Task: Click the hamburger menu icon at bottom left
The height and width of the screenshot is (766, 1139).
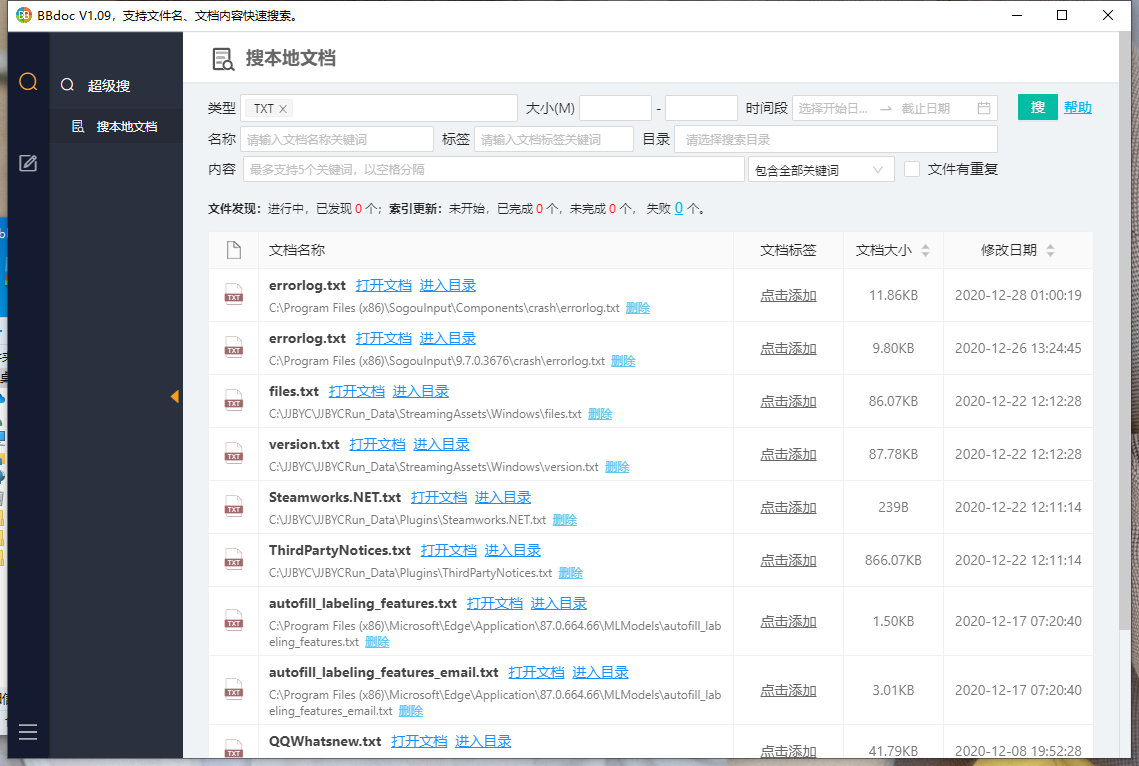Action: pos(28,732)
